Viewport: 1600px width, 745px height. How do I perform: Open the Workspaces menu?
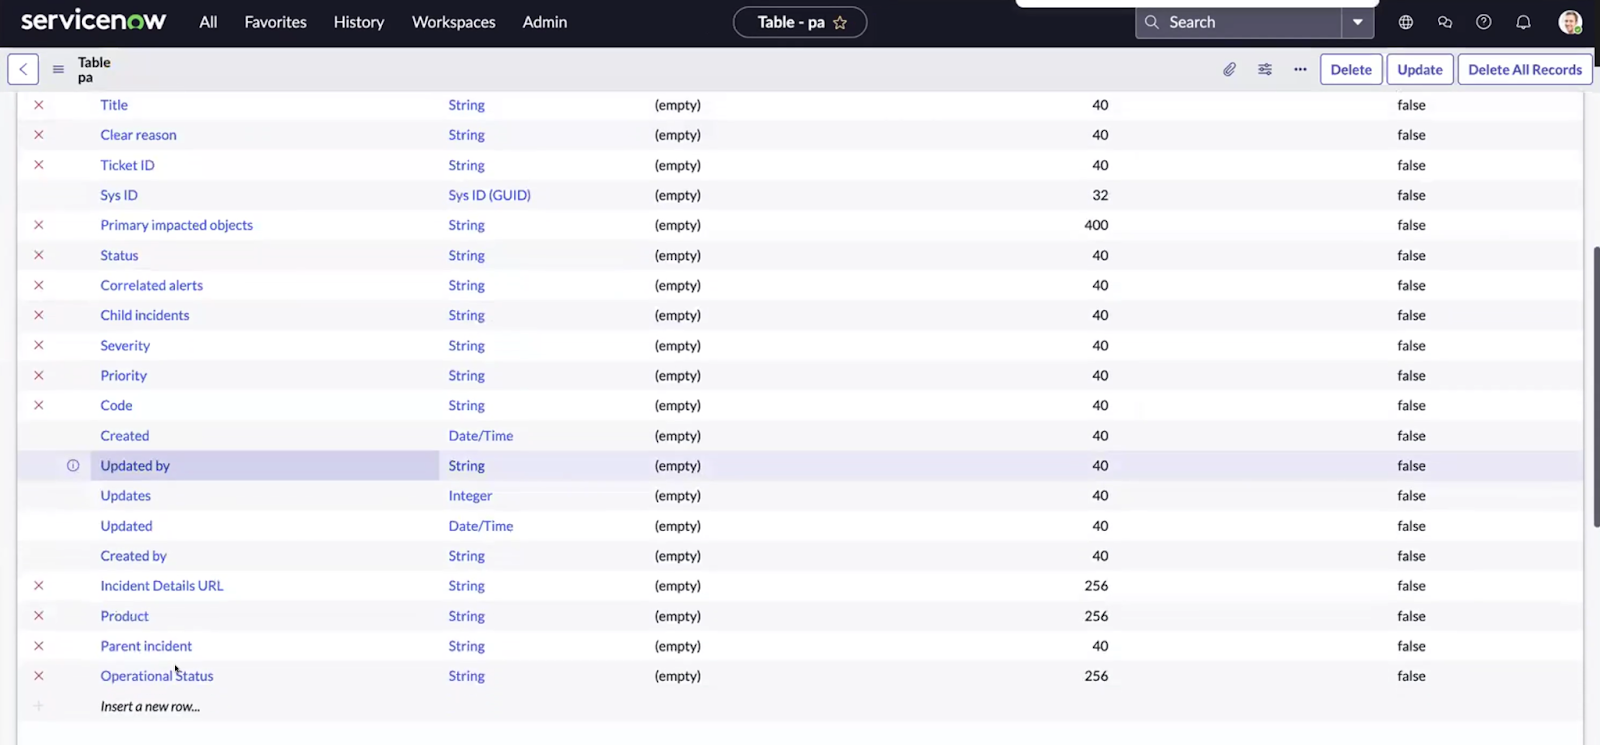454,22
